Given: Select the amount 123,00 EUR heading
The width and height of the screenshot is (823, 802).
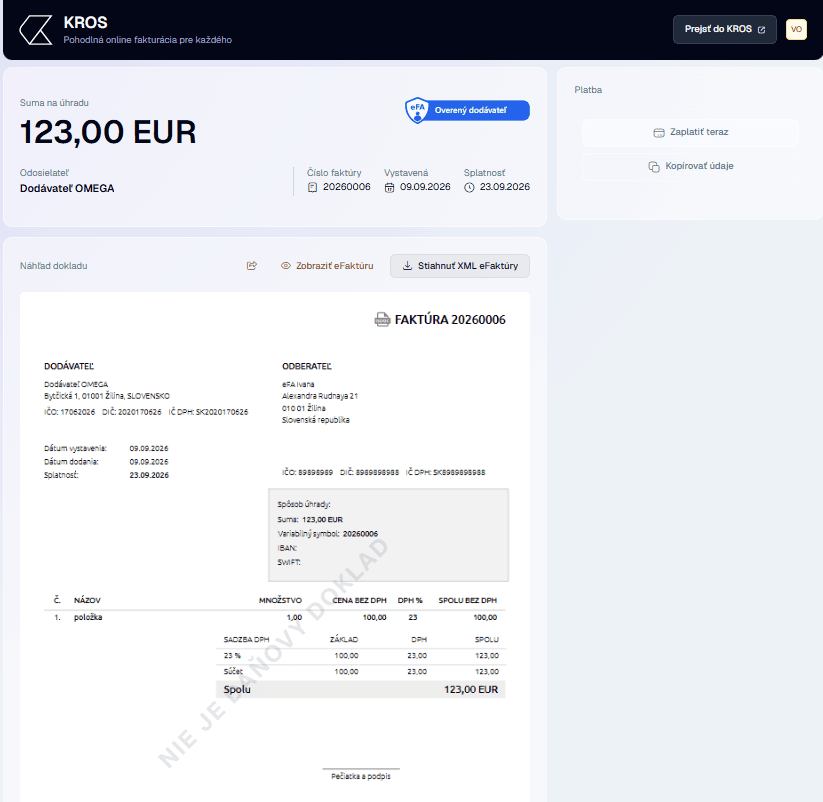Looking at the screenshot, I should point(108,132).
